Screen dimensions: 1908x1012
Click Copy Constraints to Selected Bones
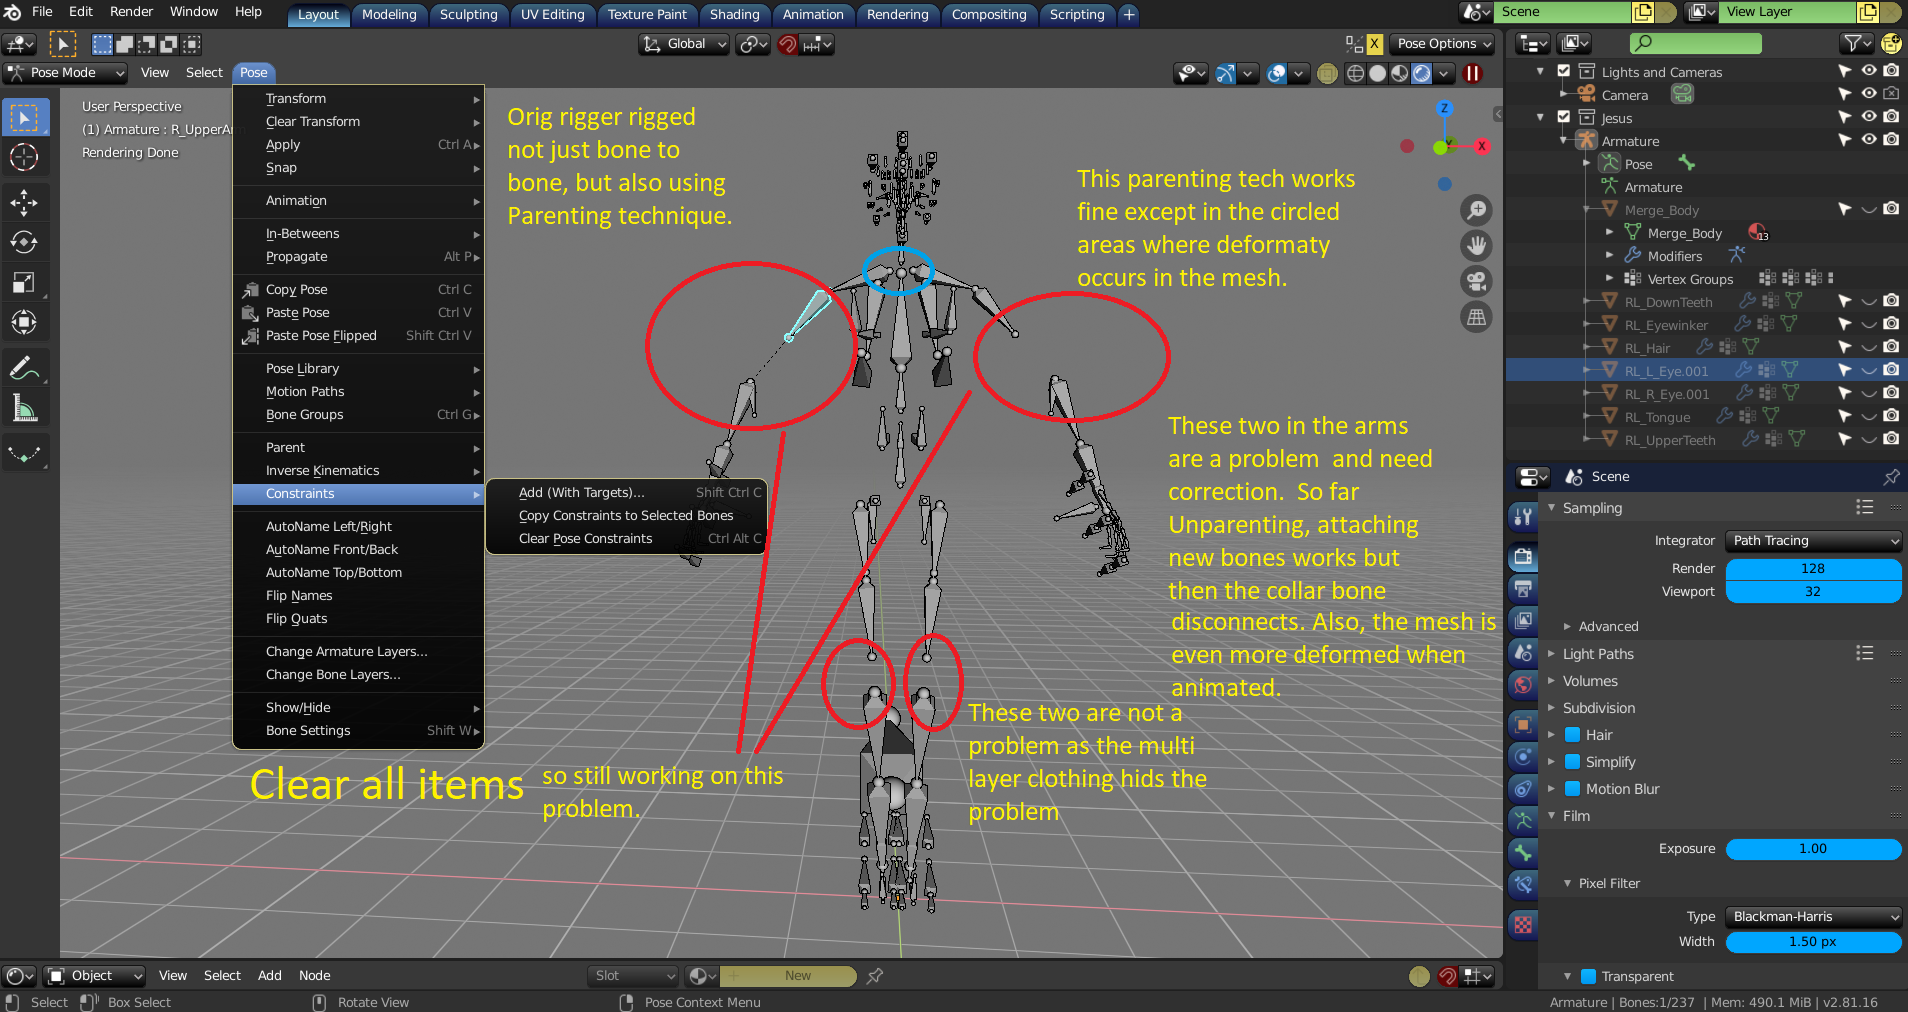click(x=625, y=515)
